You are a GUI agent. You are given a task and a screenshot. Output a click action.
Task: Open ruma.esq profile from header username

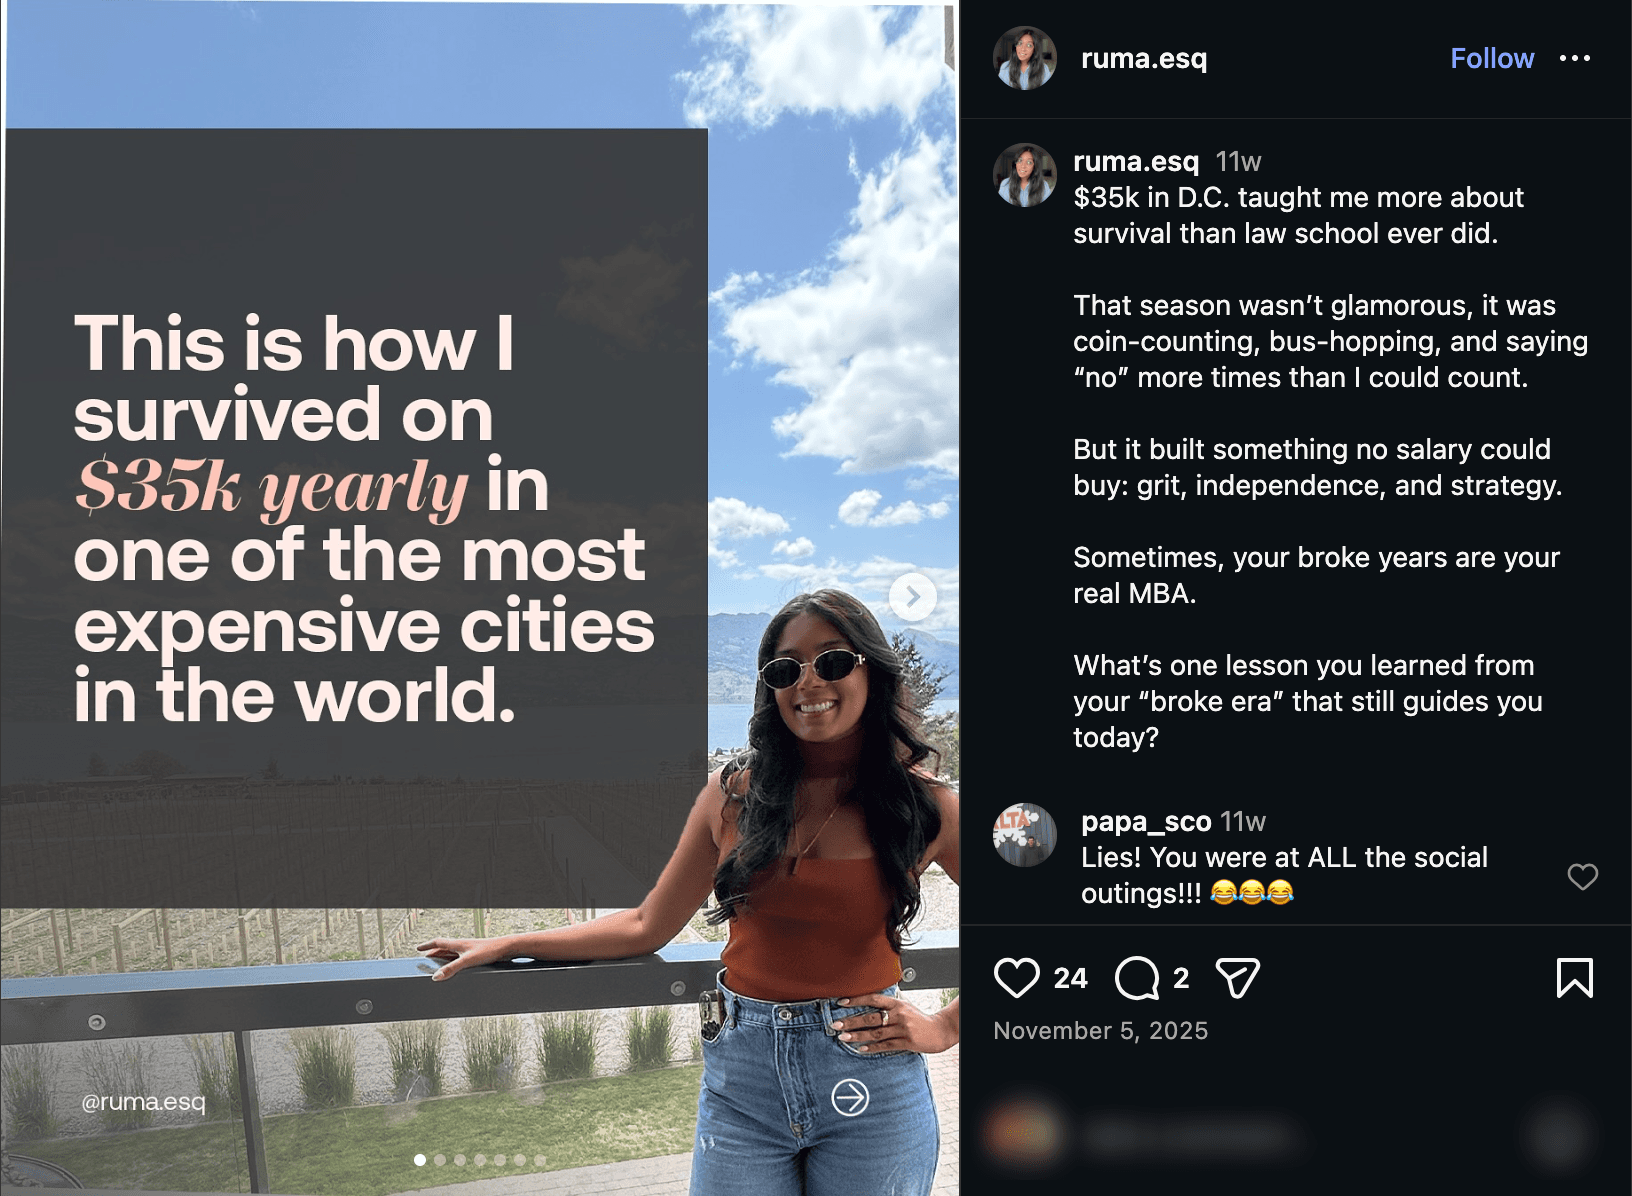[x=1144, y=58]
